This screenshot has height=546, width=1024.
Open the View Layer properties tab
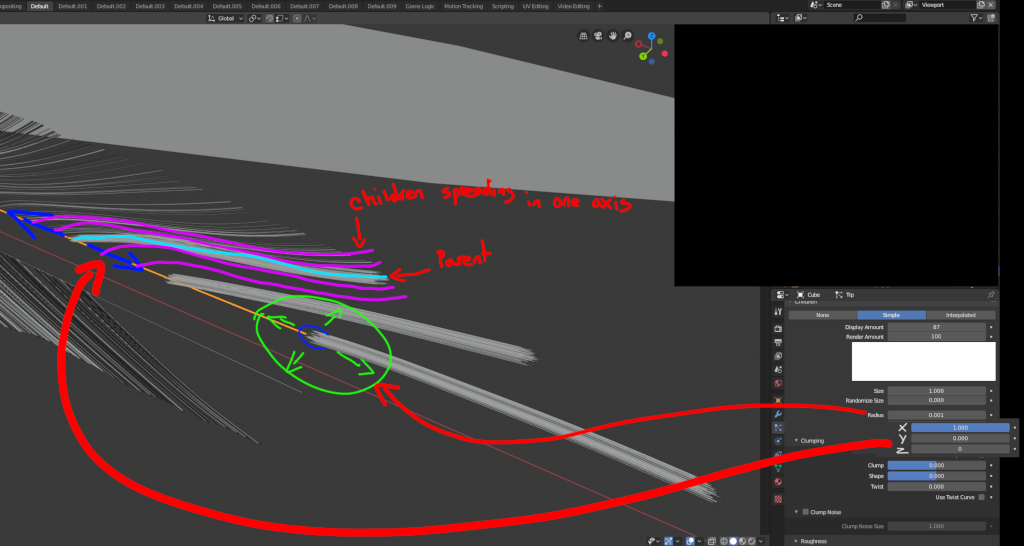pos(778,356)
